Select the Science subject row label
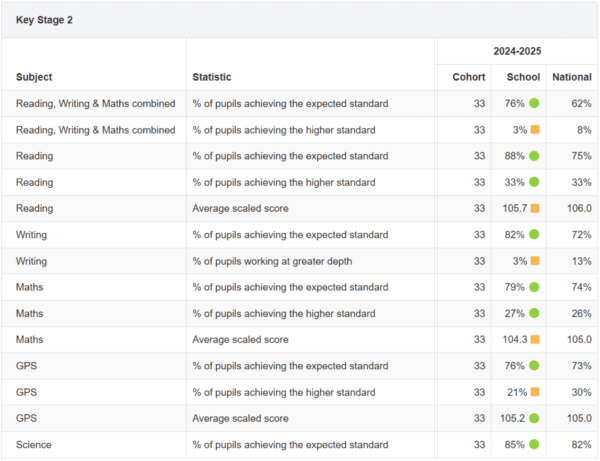The image size is (600, 461). click(35, 445)
